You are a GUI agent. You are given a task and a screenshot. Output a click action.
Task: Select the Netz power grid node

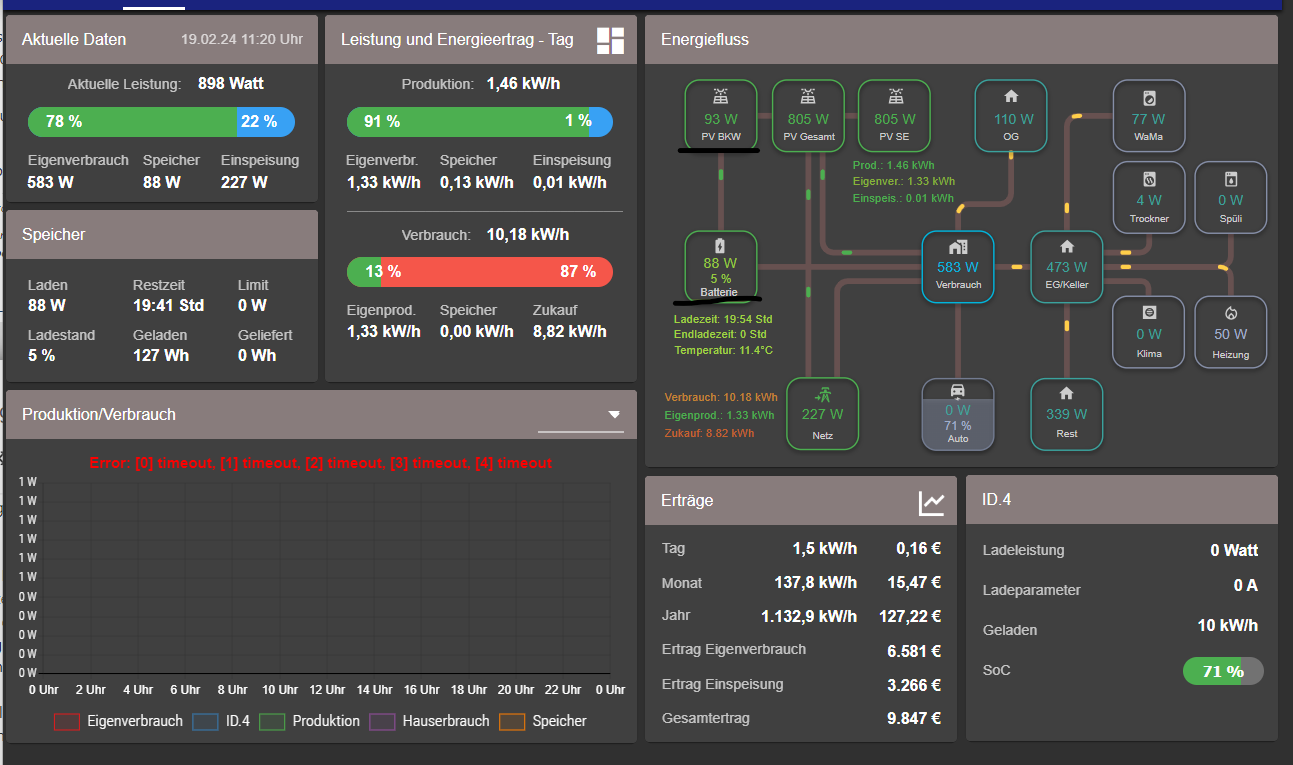coord(822,413)
